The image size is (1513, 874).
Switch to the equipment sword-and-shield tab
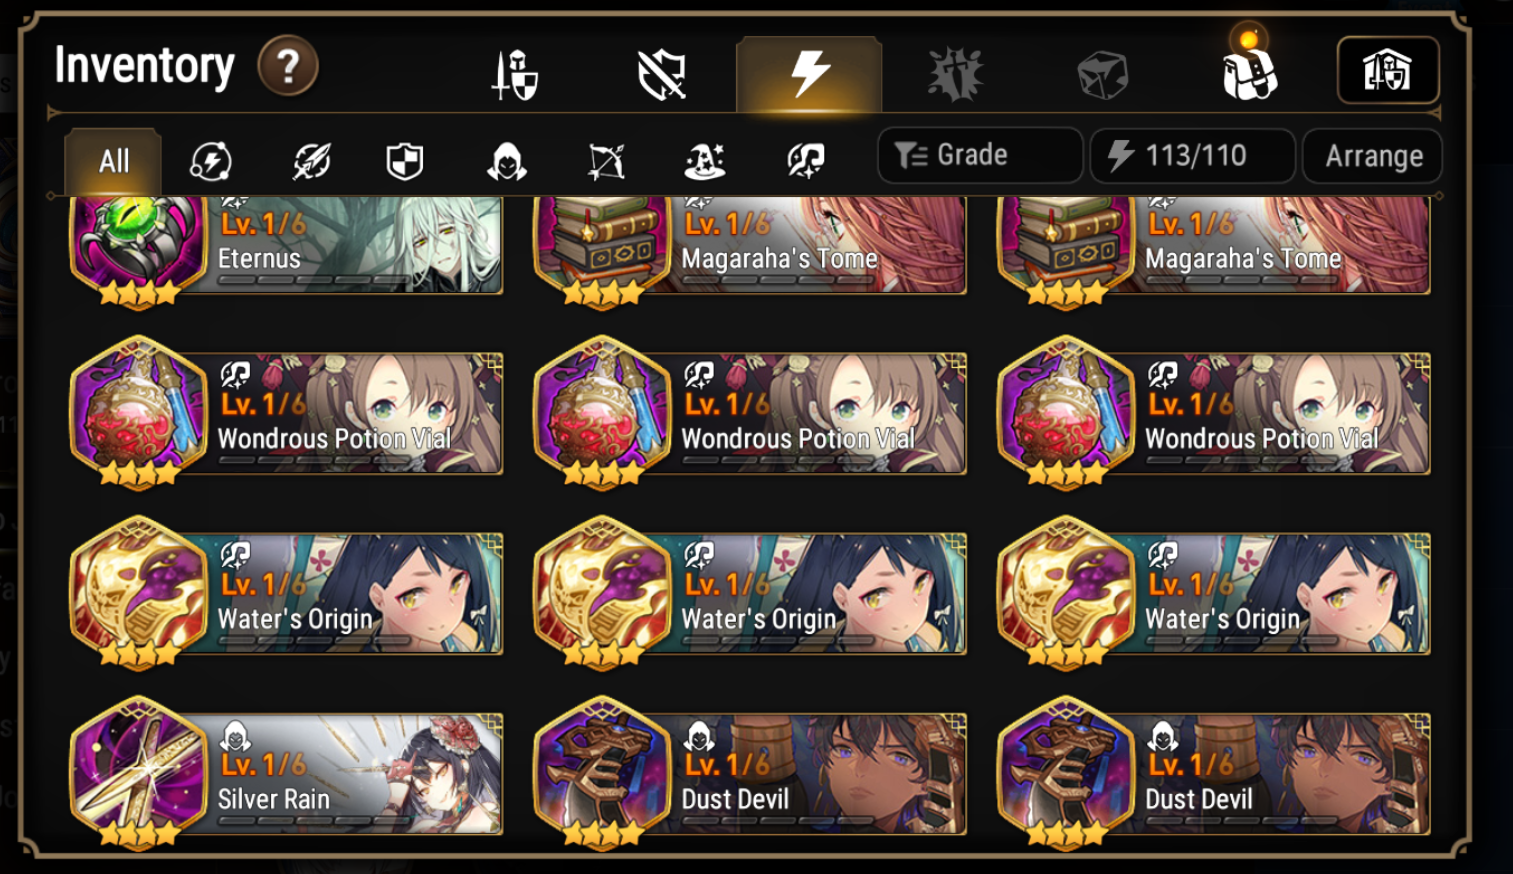tap(515, 75)
